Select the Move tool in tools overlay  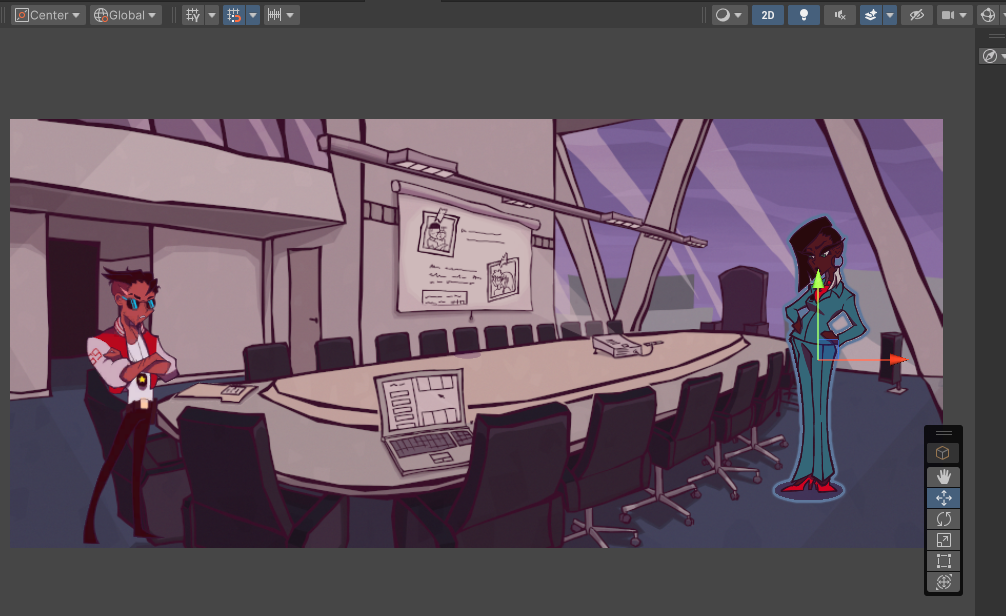point(943,498)
